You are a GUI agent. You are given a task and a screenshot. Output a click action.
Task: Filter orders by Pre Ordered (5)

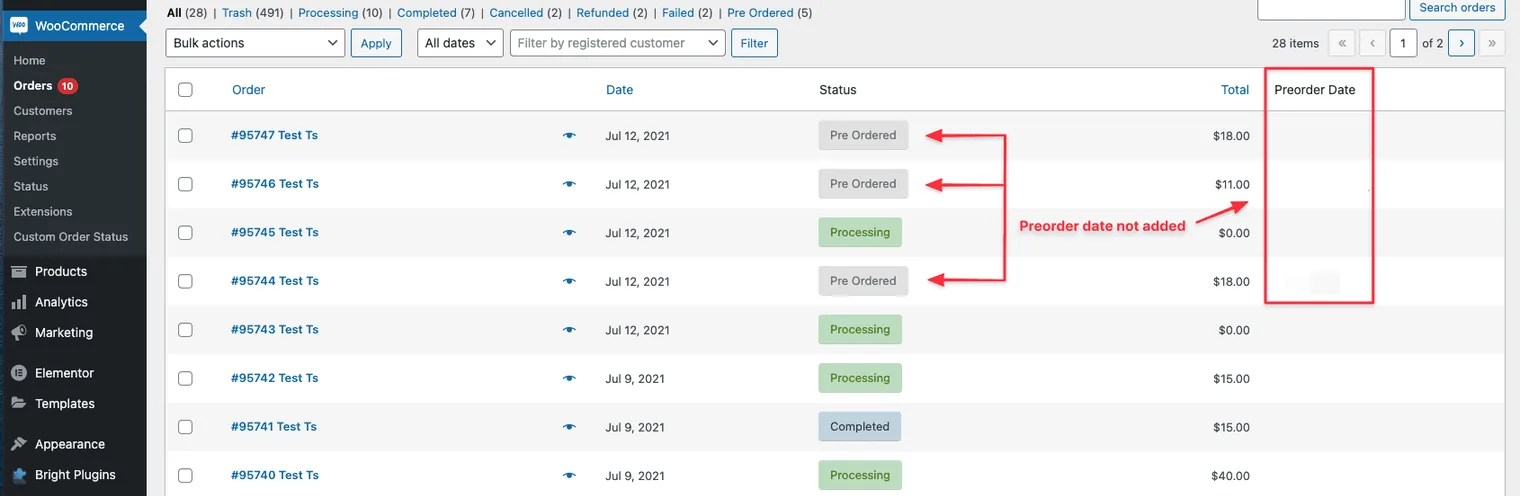(x=770, y=13)
